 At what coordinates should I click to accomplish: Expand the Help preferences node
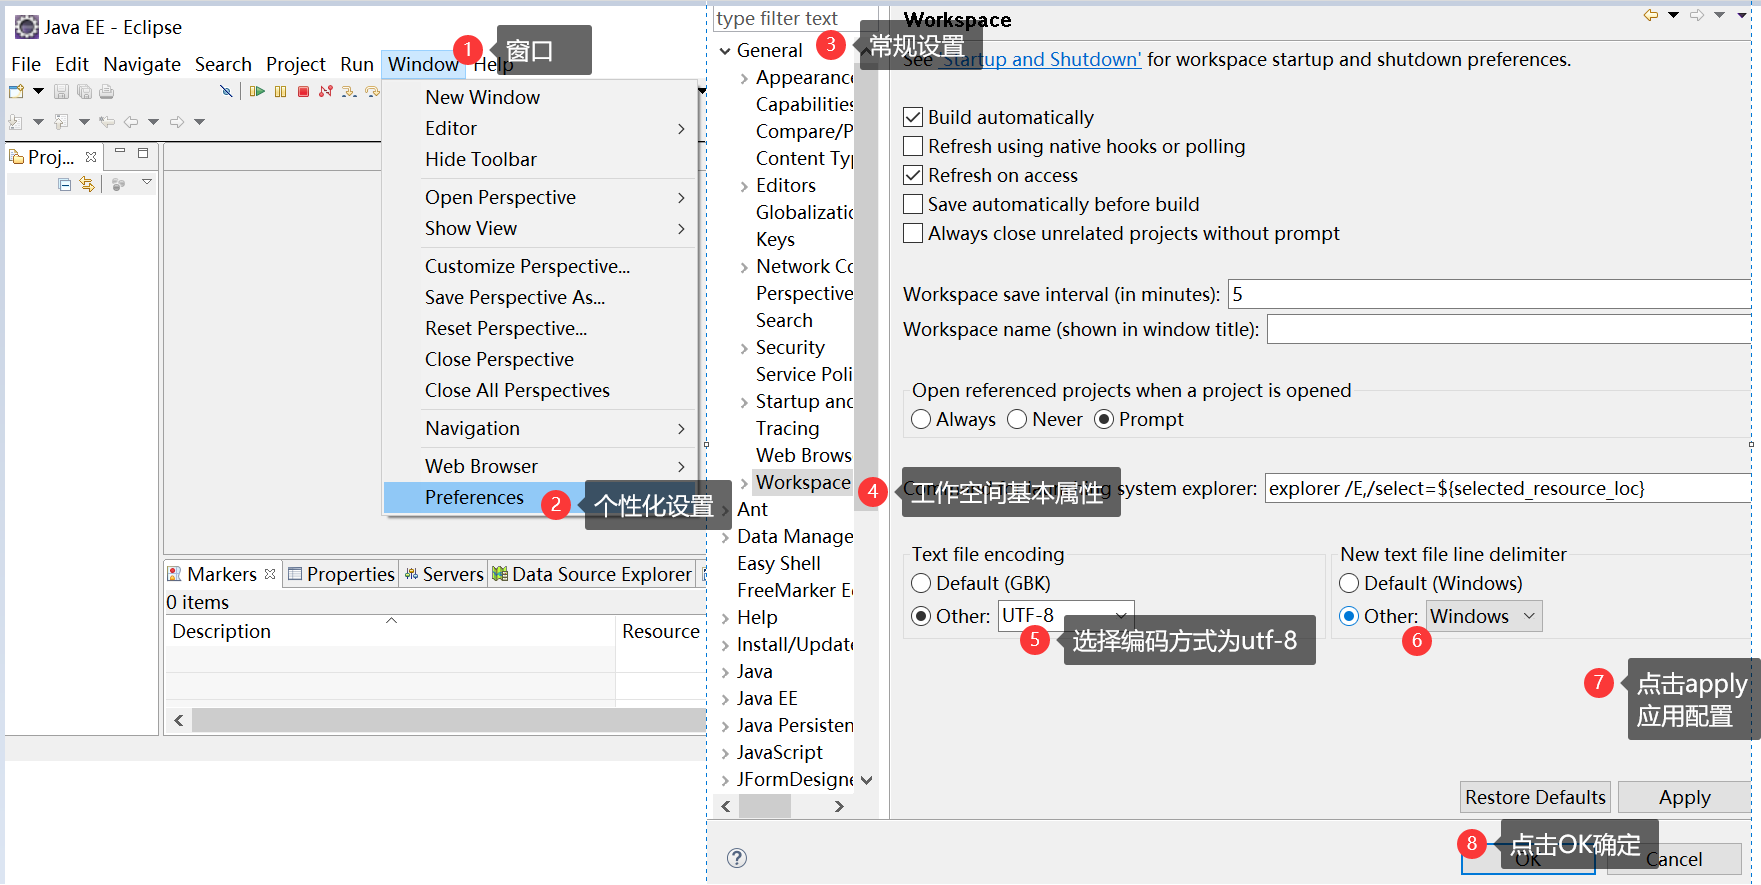pos(725,618)
